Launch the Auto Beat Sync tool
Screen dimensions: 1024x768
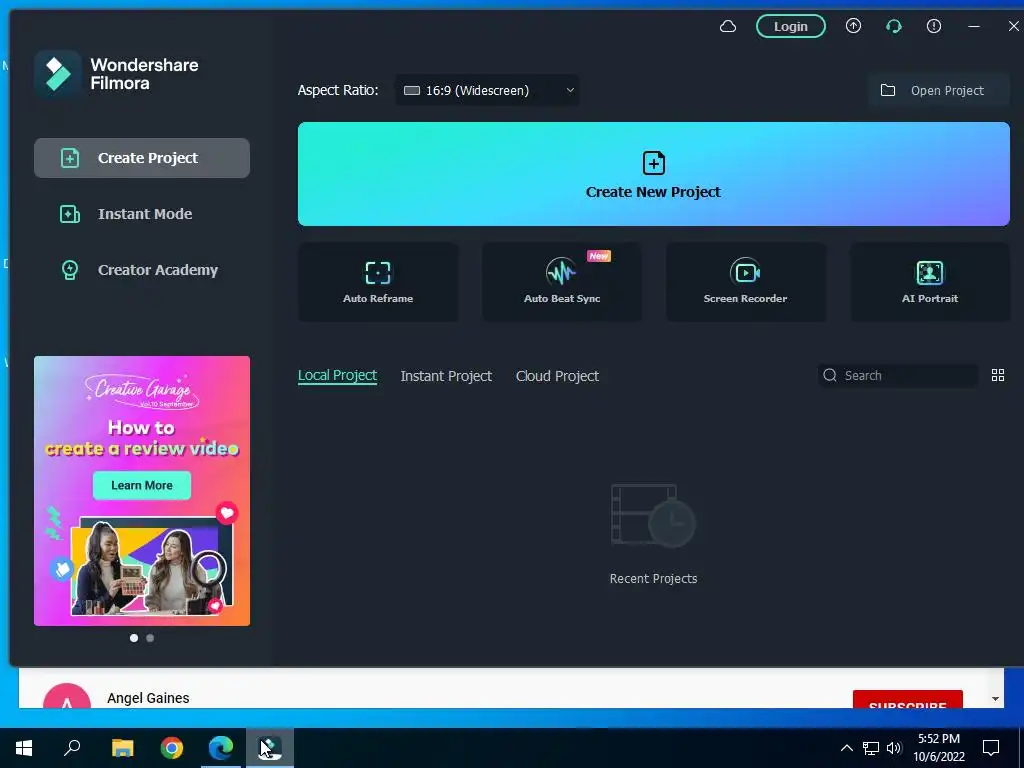tap(562, 282)
